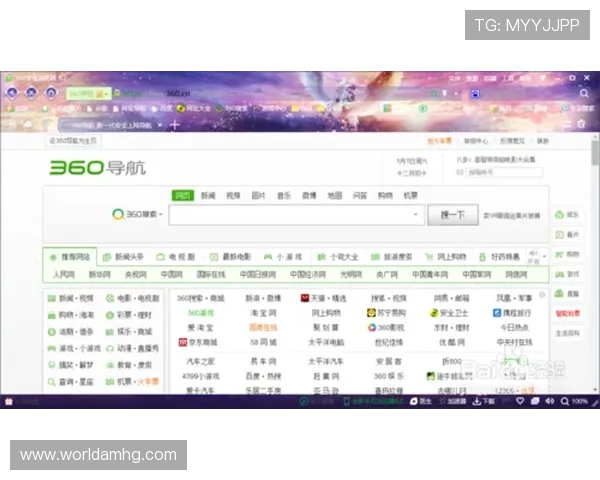Click the 新闻·视频 category icon
Viewport: 600px width, 480px height.
coord(52,298)
